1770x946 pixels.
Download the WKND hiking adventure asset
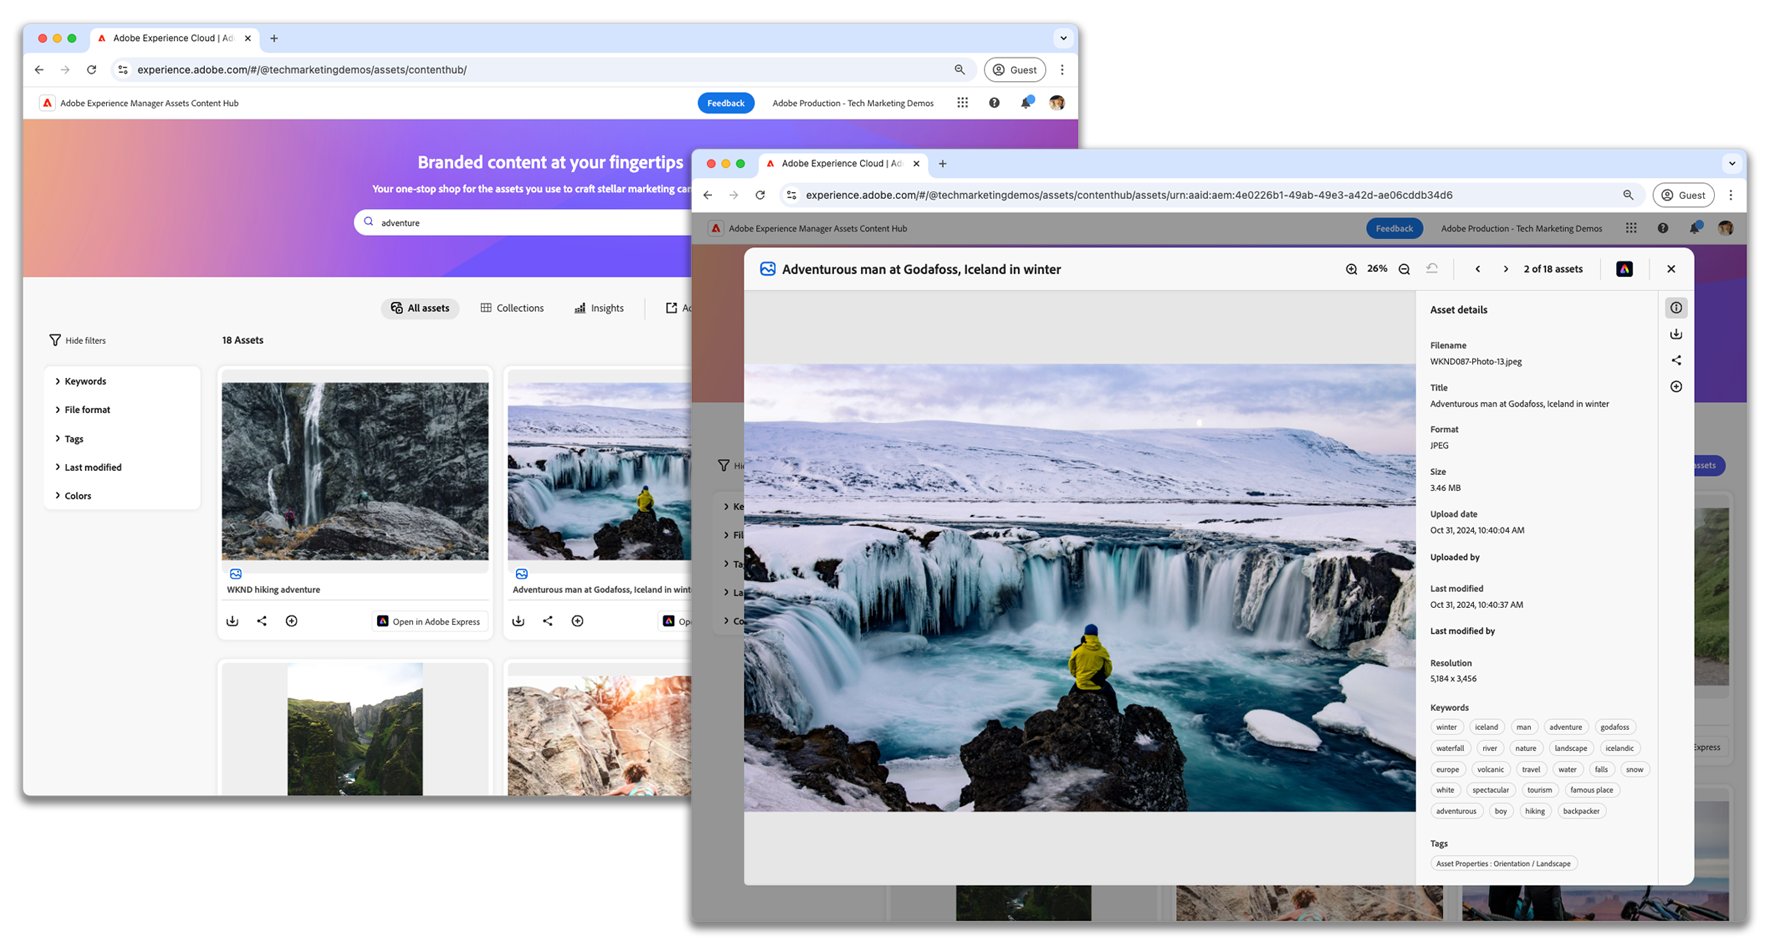(x=232, y=621)
